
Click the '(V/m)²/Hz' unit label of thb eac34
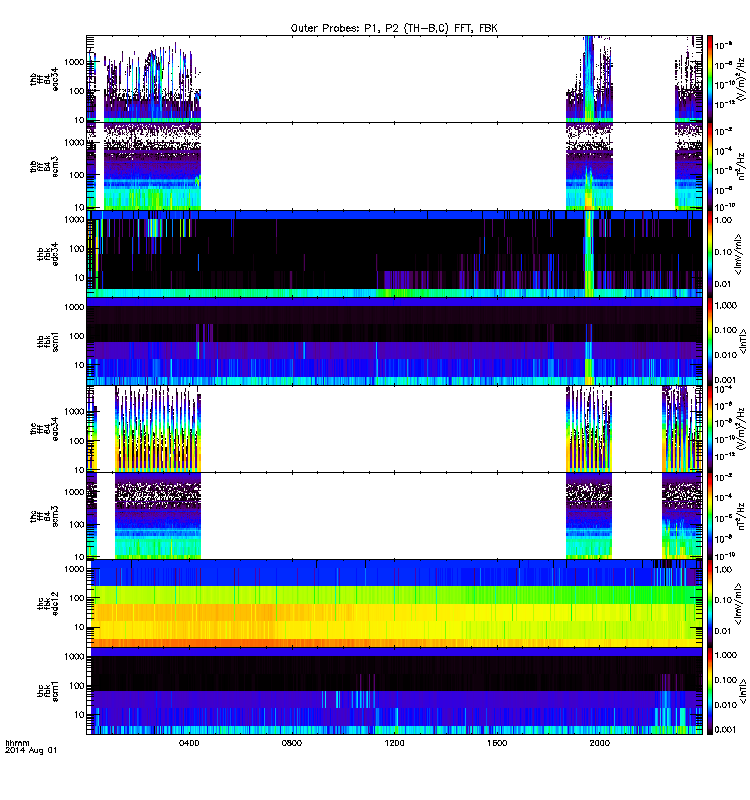(x=742, y=79)
